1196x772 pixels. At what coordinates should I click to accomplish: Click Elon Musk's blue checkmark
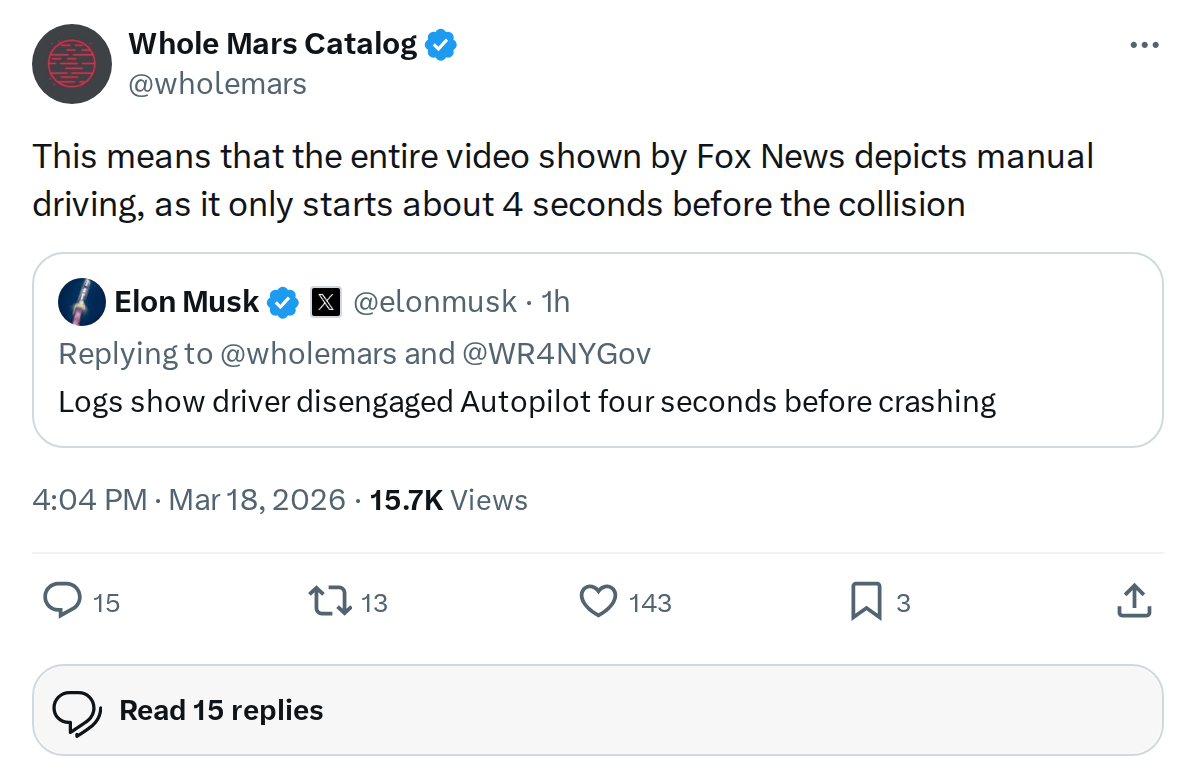click(x=283, y=301)
